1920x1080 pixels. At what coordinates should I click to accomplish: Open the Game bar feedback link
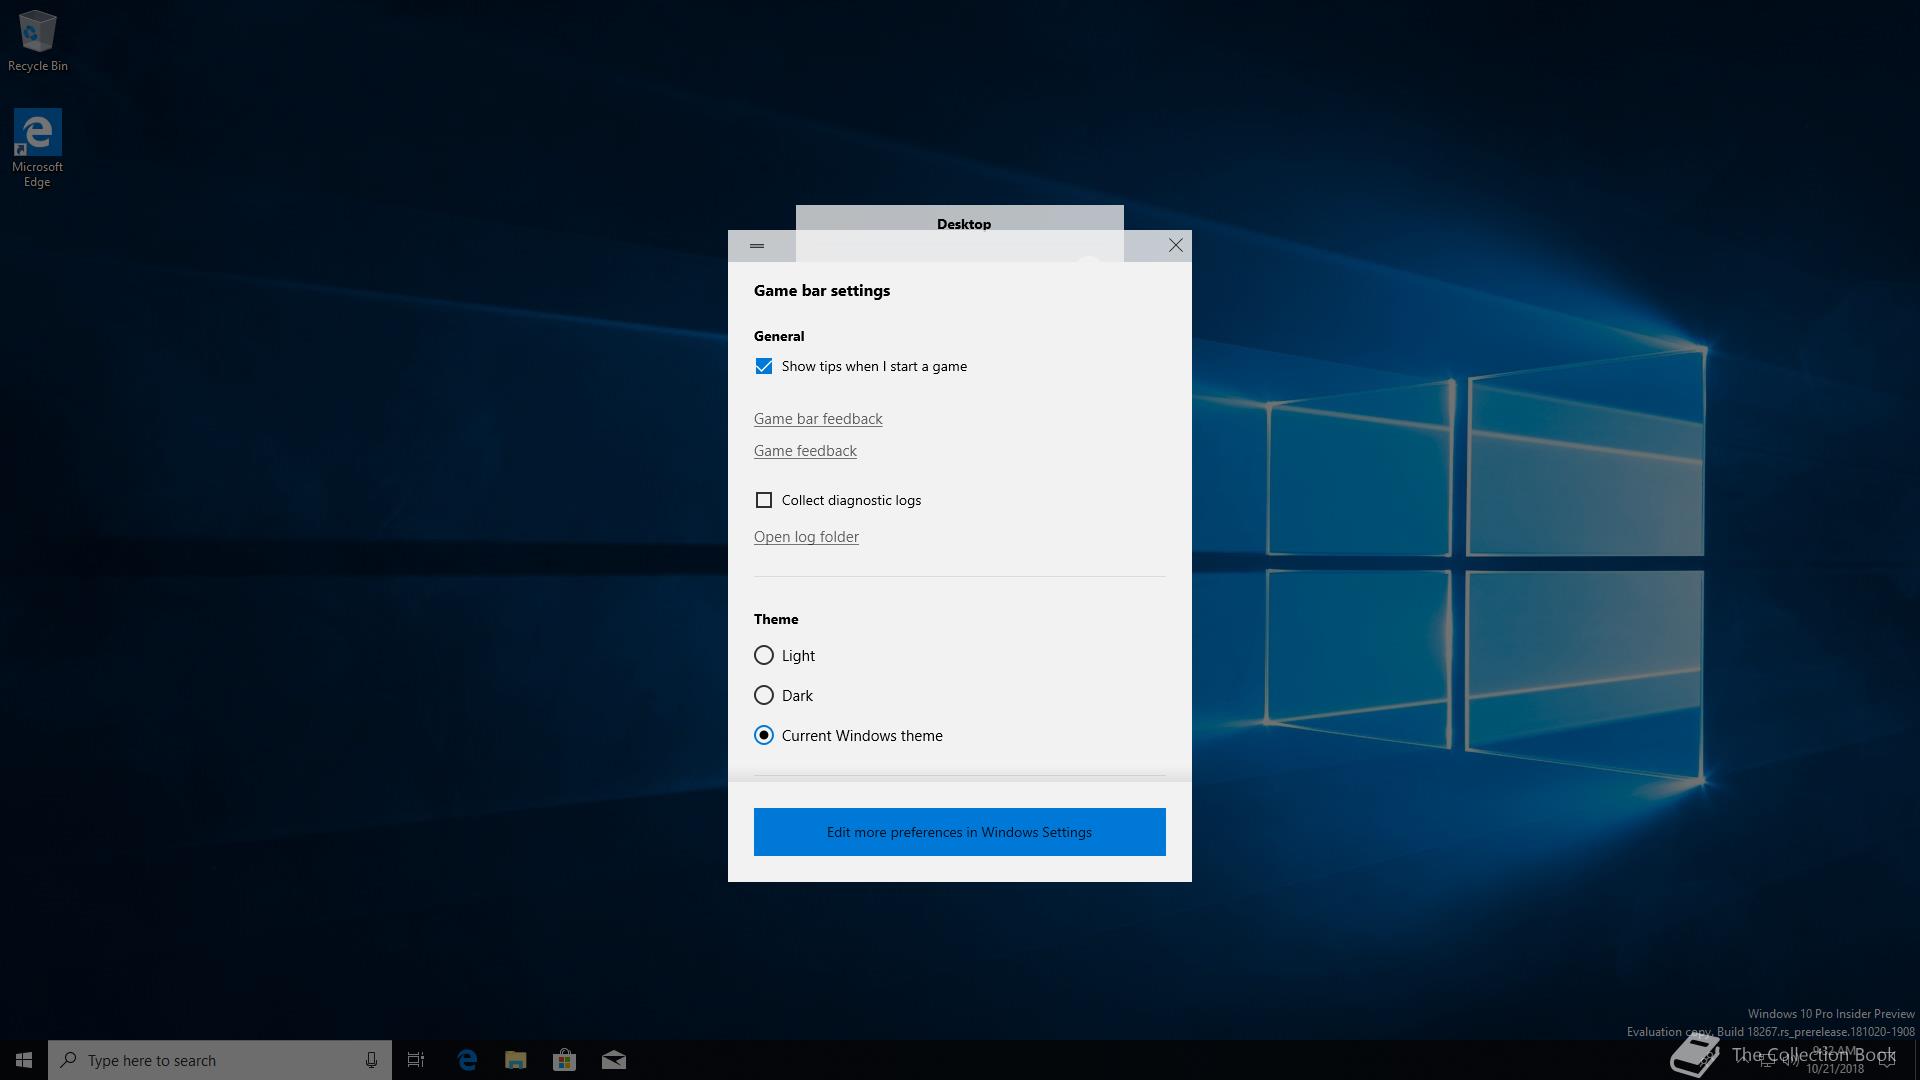pos(817,419)
